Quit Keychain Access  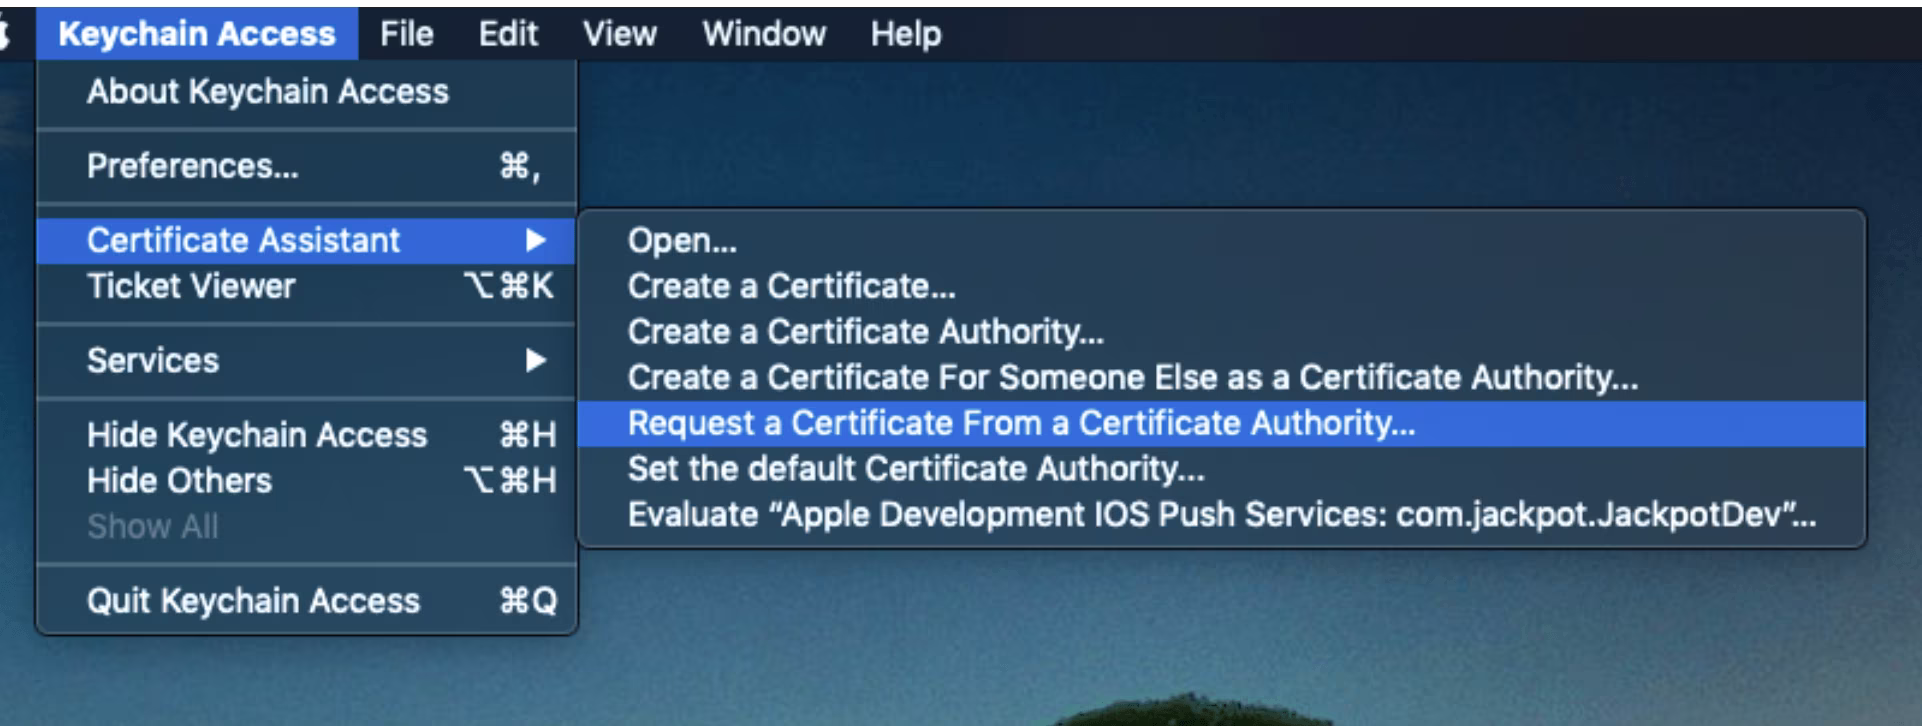[x=253, y=601]
